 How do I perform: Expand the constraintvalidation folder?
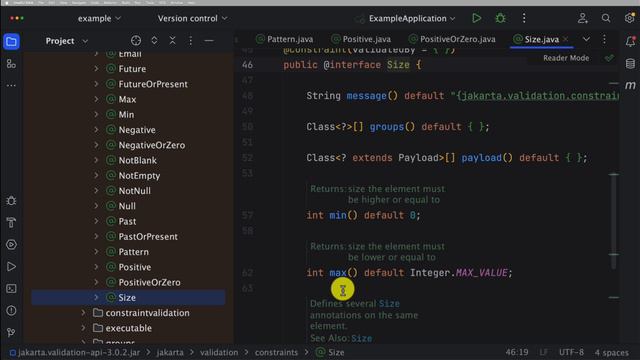83,313
